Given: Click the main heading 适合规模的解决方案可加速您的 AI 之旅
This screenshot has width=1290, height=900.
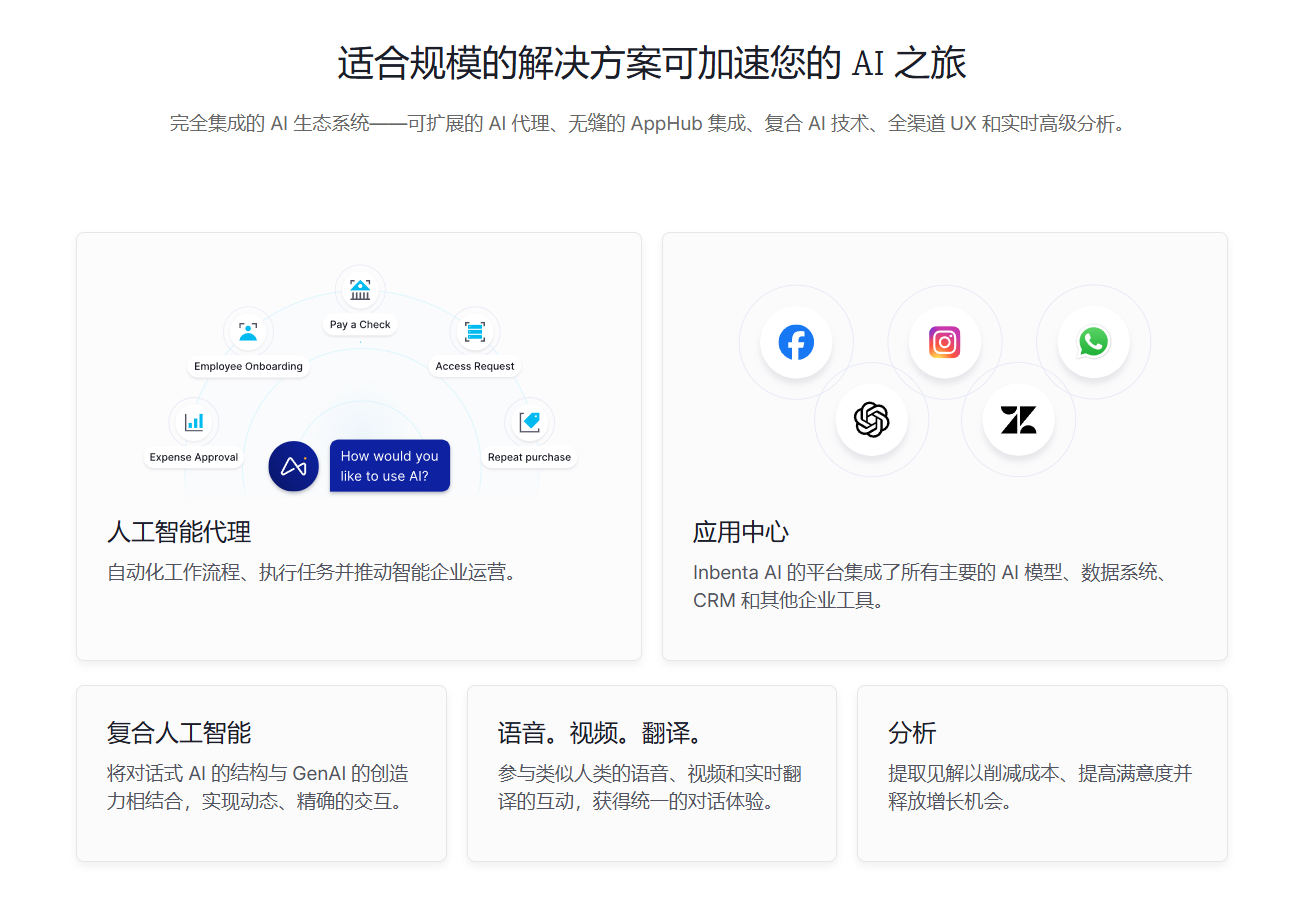Looking at the screenshot, I should [652, 64].
